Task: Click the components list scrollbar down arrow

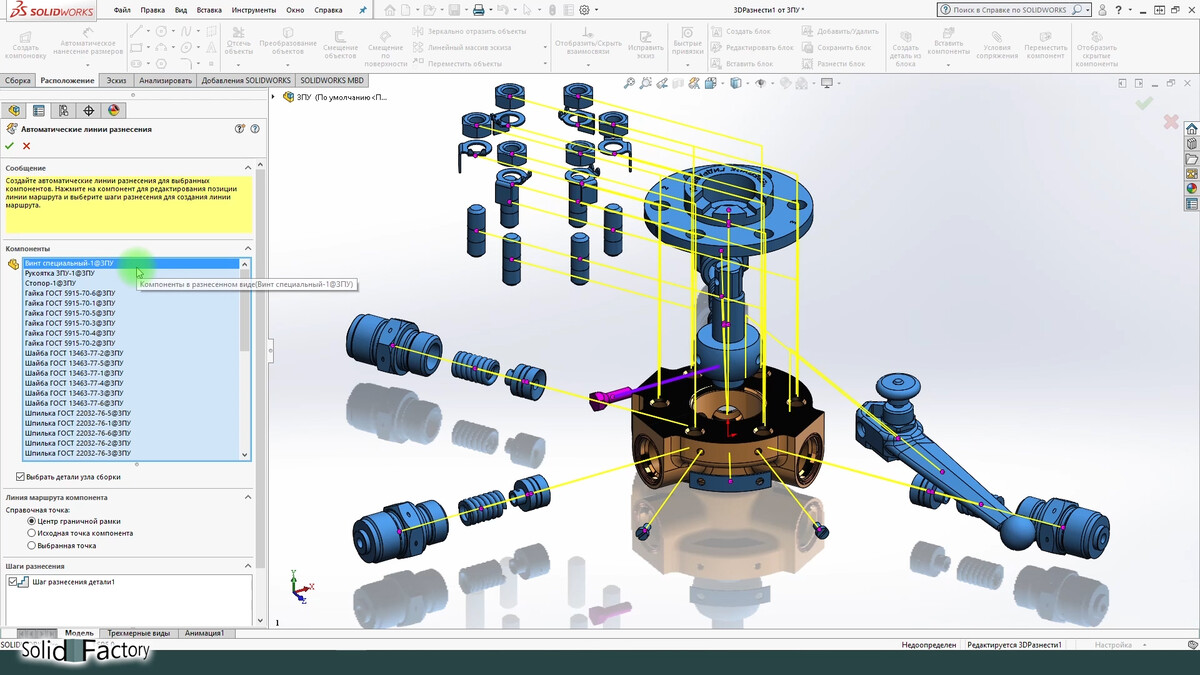Action: pos(245,455)
